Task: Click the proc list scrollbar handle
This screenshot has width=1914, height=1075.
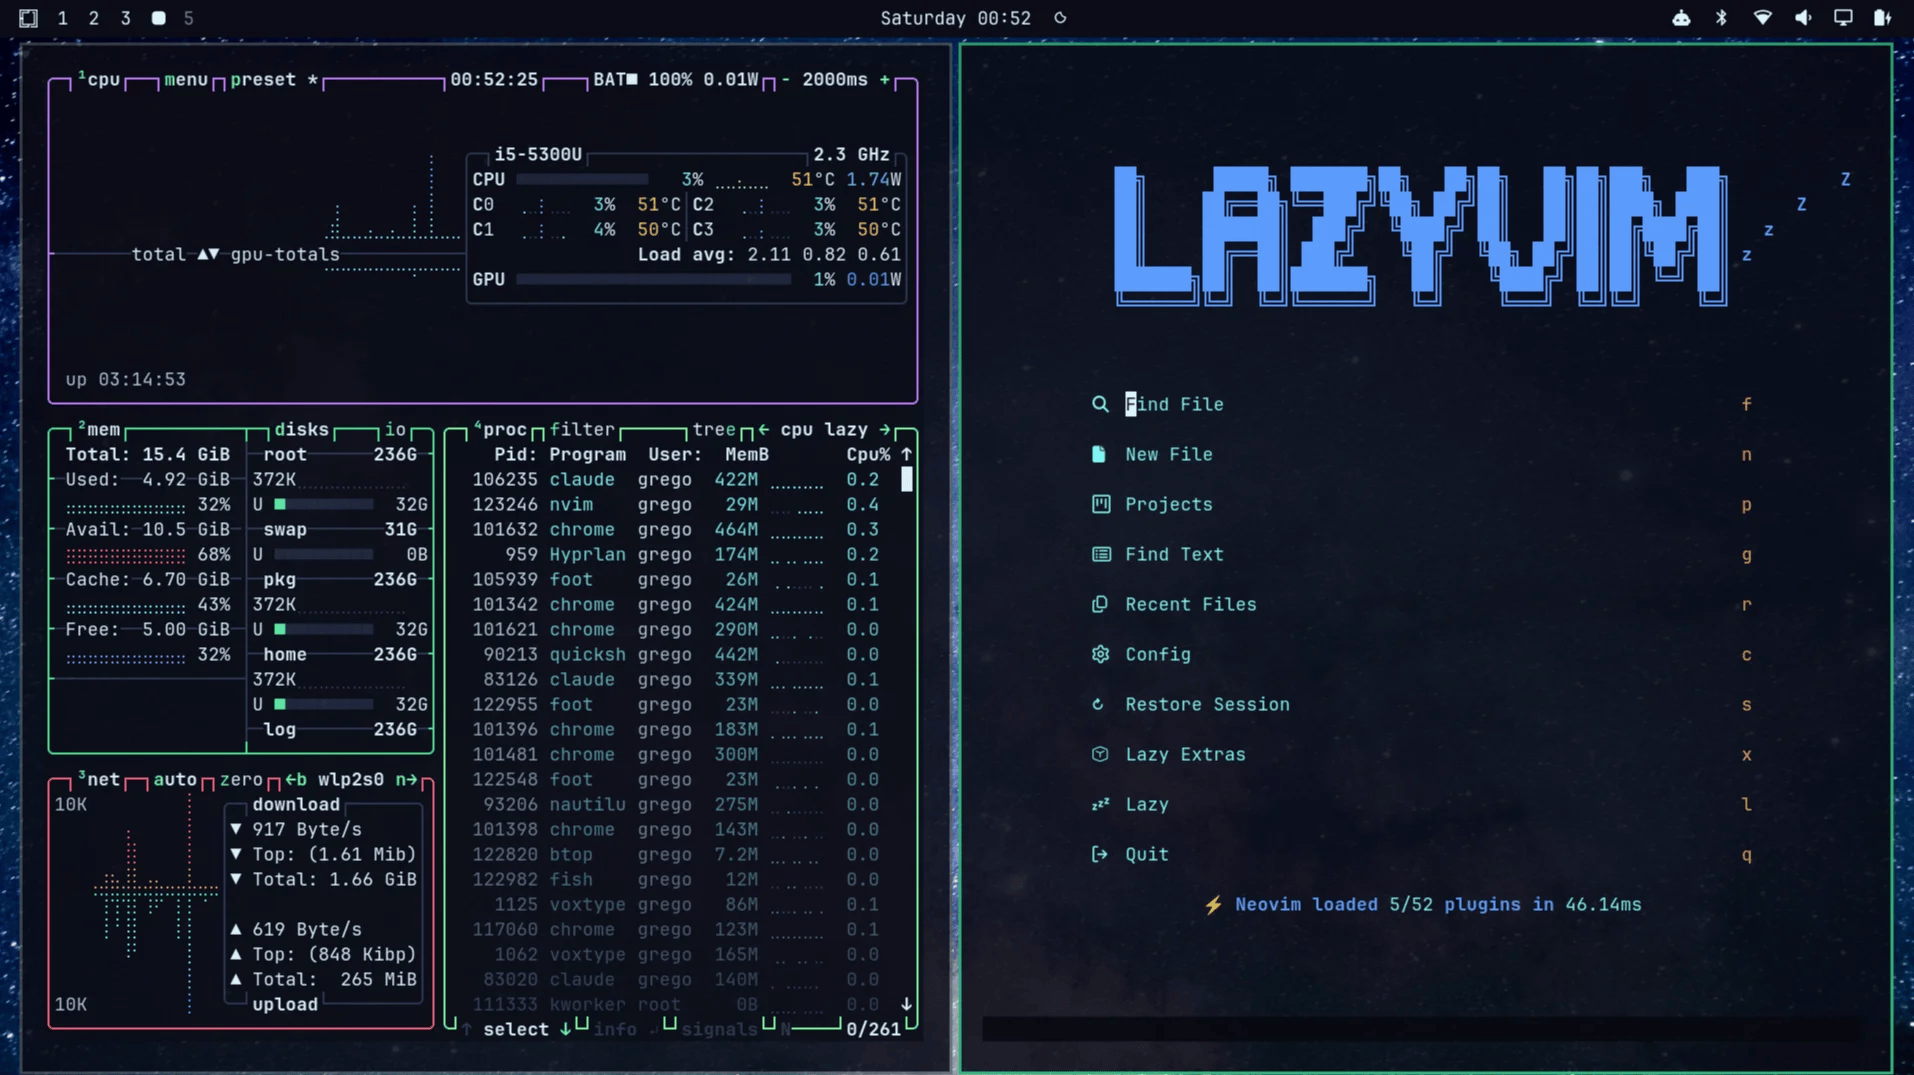Action: [907, 479]
